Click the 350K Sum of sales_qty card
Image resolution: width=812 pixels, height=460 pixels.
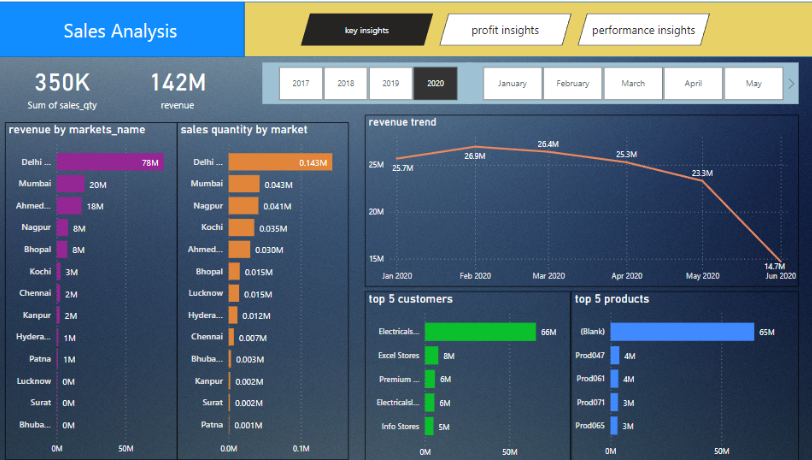coord(62,88)
